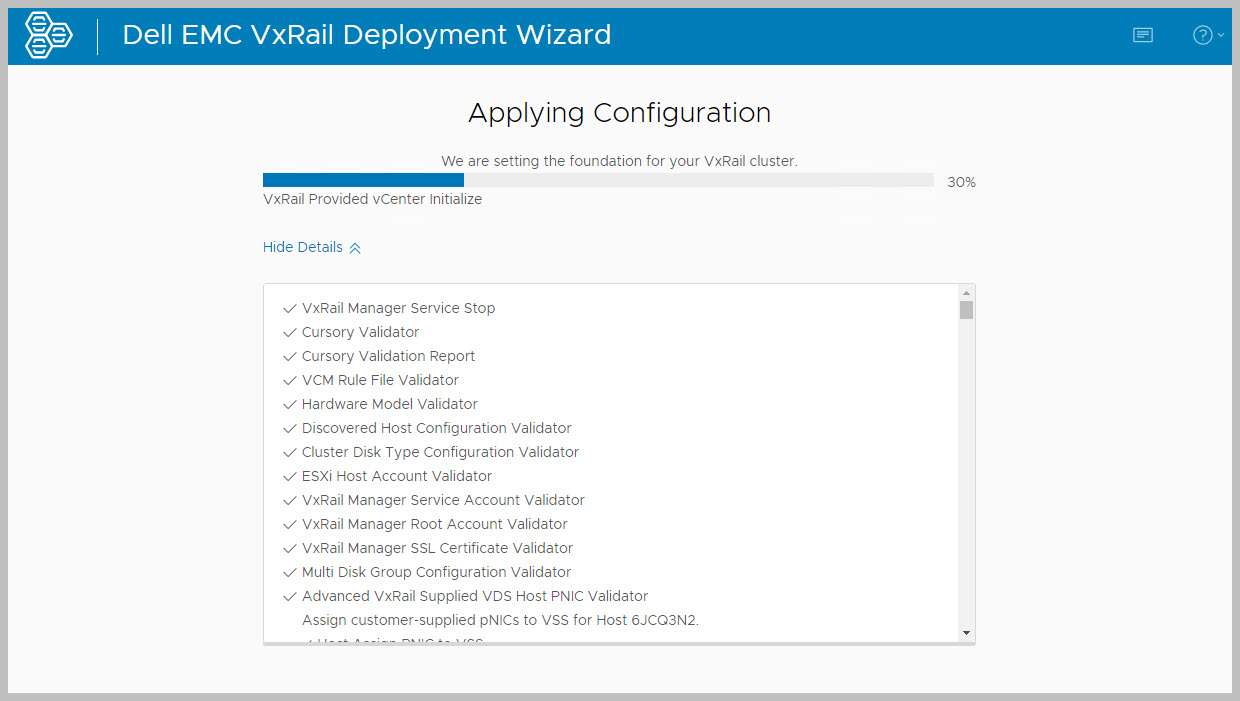Viewport: 1240px width, 701px height.
Task: Click checkmark beside VCM Rule File Validator
Action: coord(289,381)
